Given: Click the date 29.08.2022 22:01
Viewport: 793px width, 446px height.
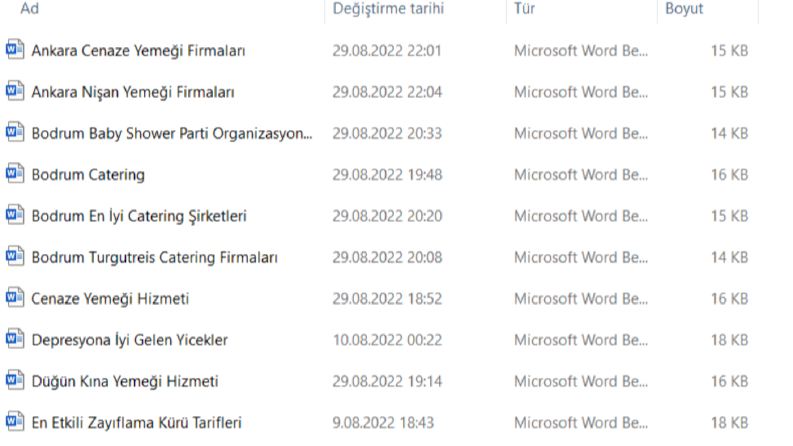Looking at the screenshot, I should coord(387,51).
